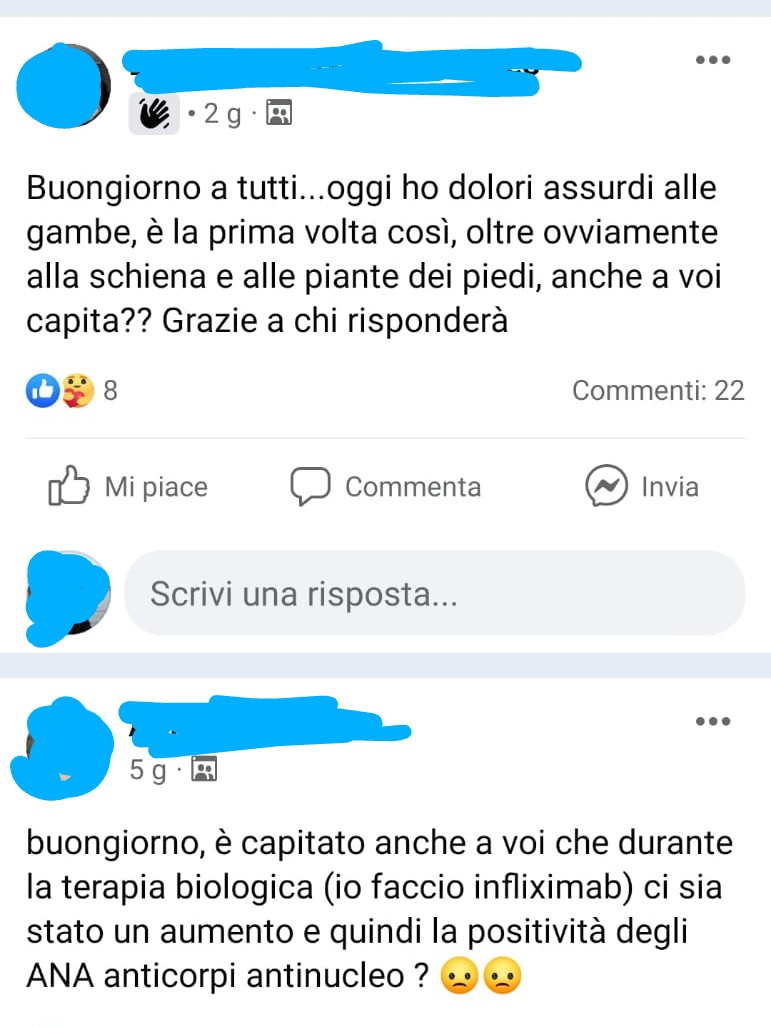Open first post author's profile picture

64,86
